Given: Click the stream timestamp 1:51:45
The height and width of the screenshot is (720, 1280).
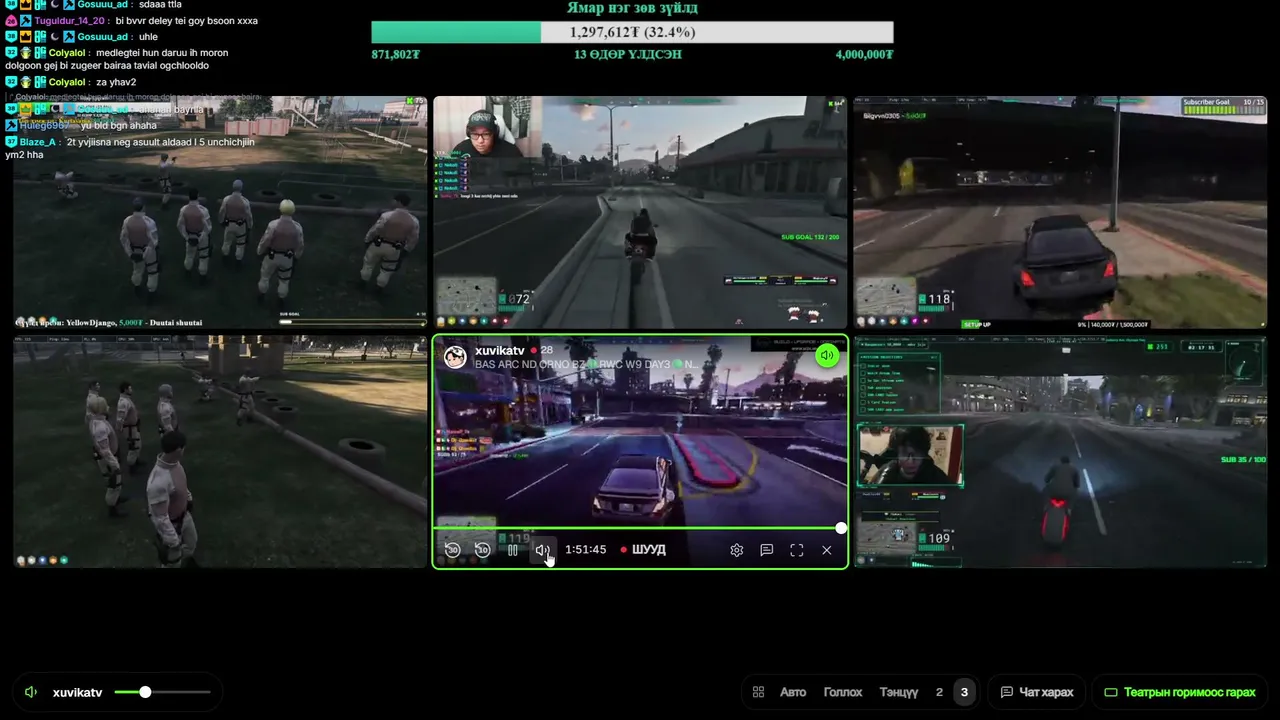Looking at the screenshot, I should (x=585, y=550).
